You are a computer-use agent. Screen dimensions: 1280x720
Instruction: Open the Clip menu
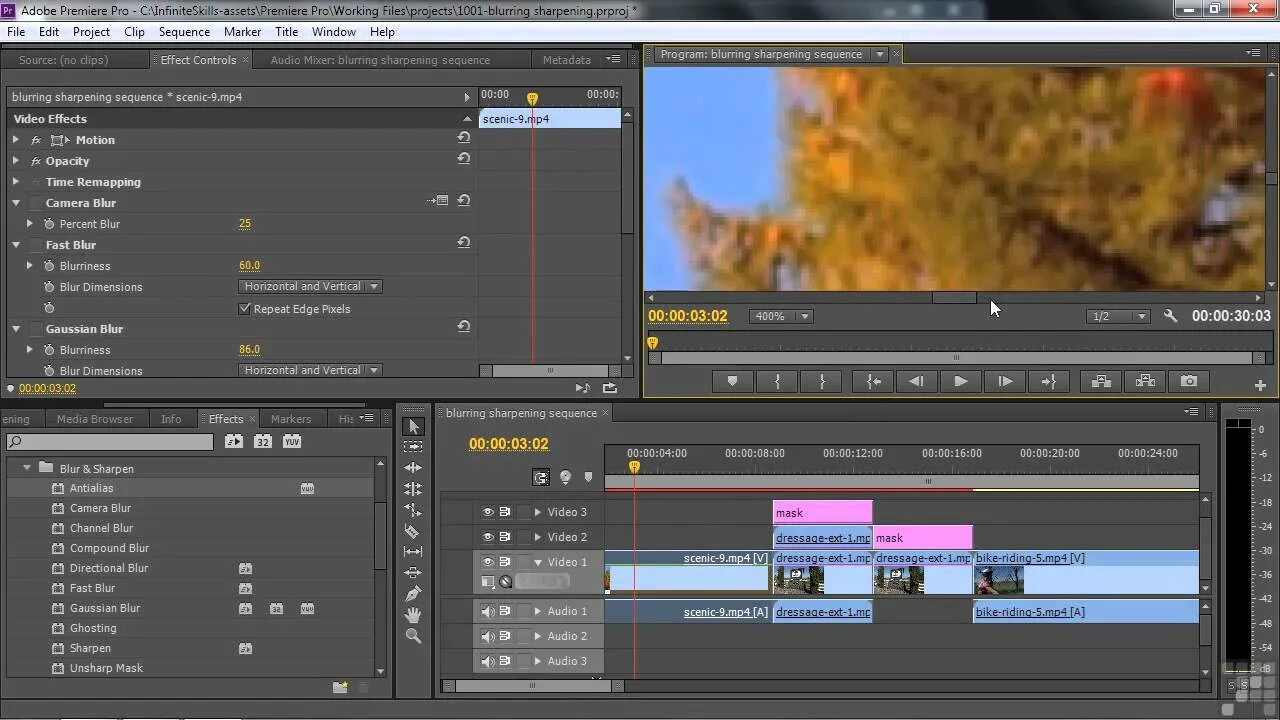134,32
